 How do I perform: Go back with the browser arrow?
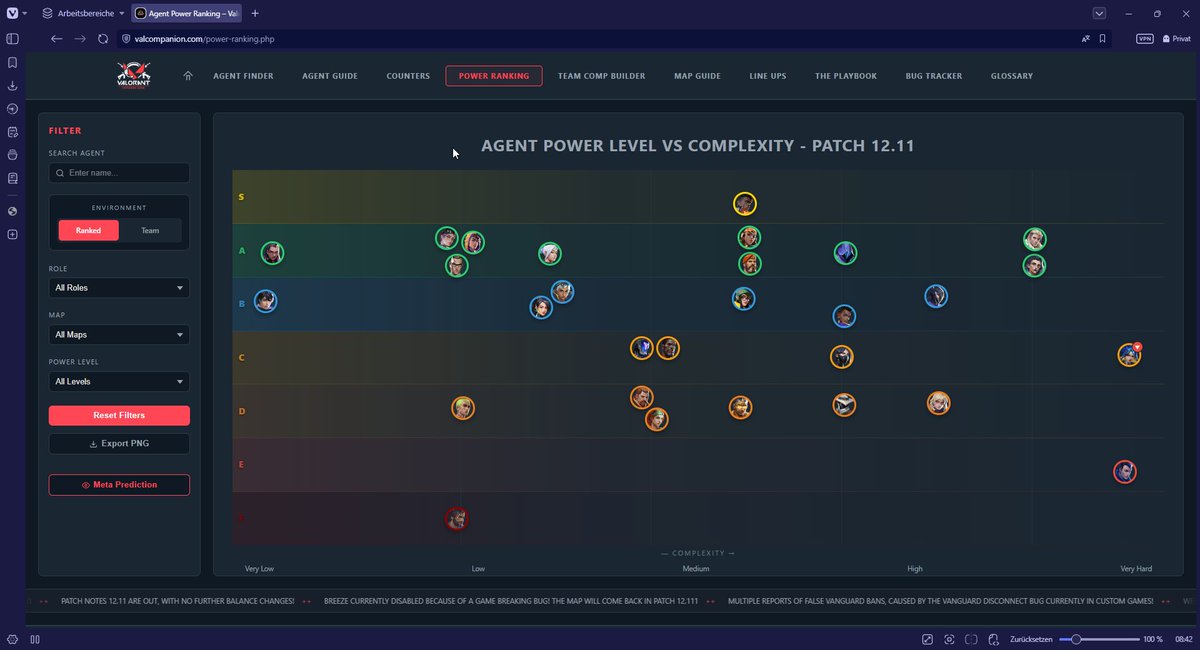click(x=57, y=39)
